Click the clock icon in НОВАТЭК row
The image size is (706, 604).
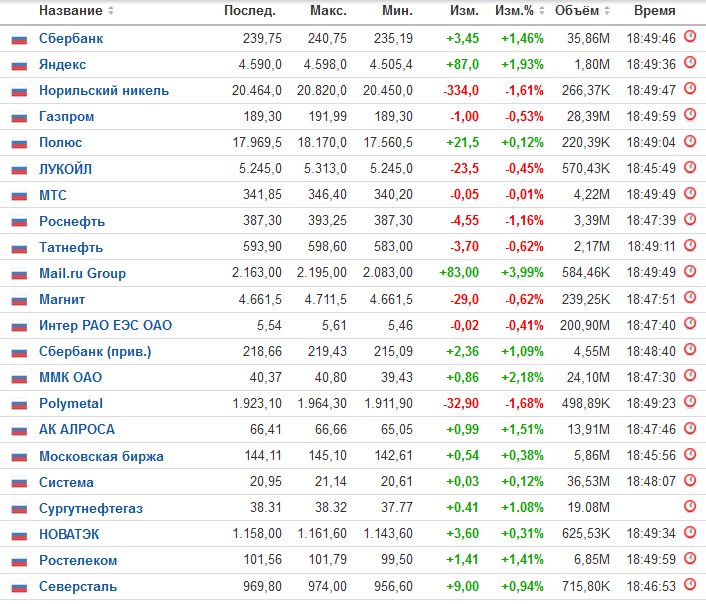(x=690, y=532)
